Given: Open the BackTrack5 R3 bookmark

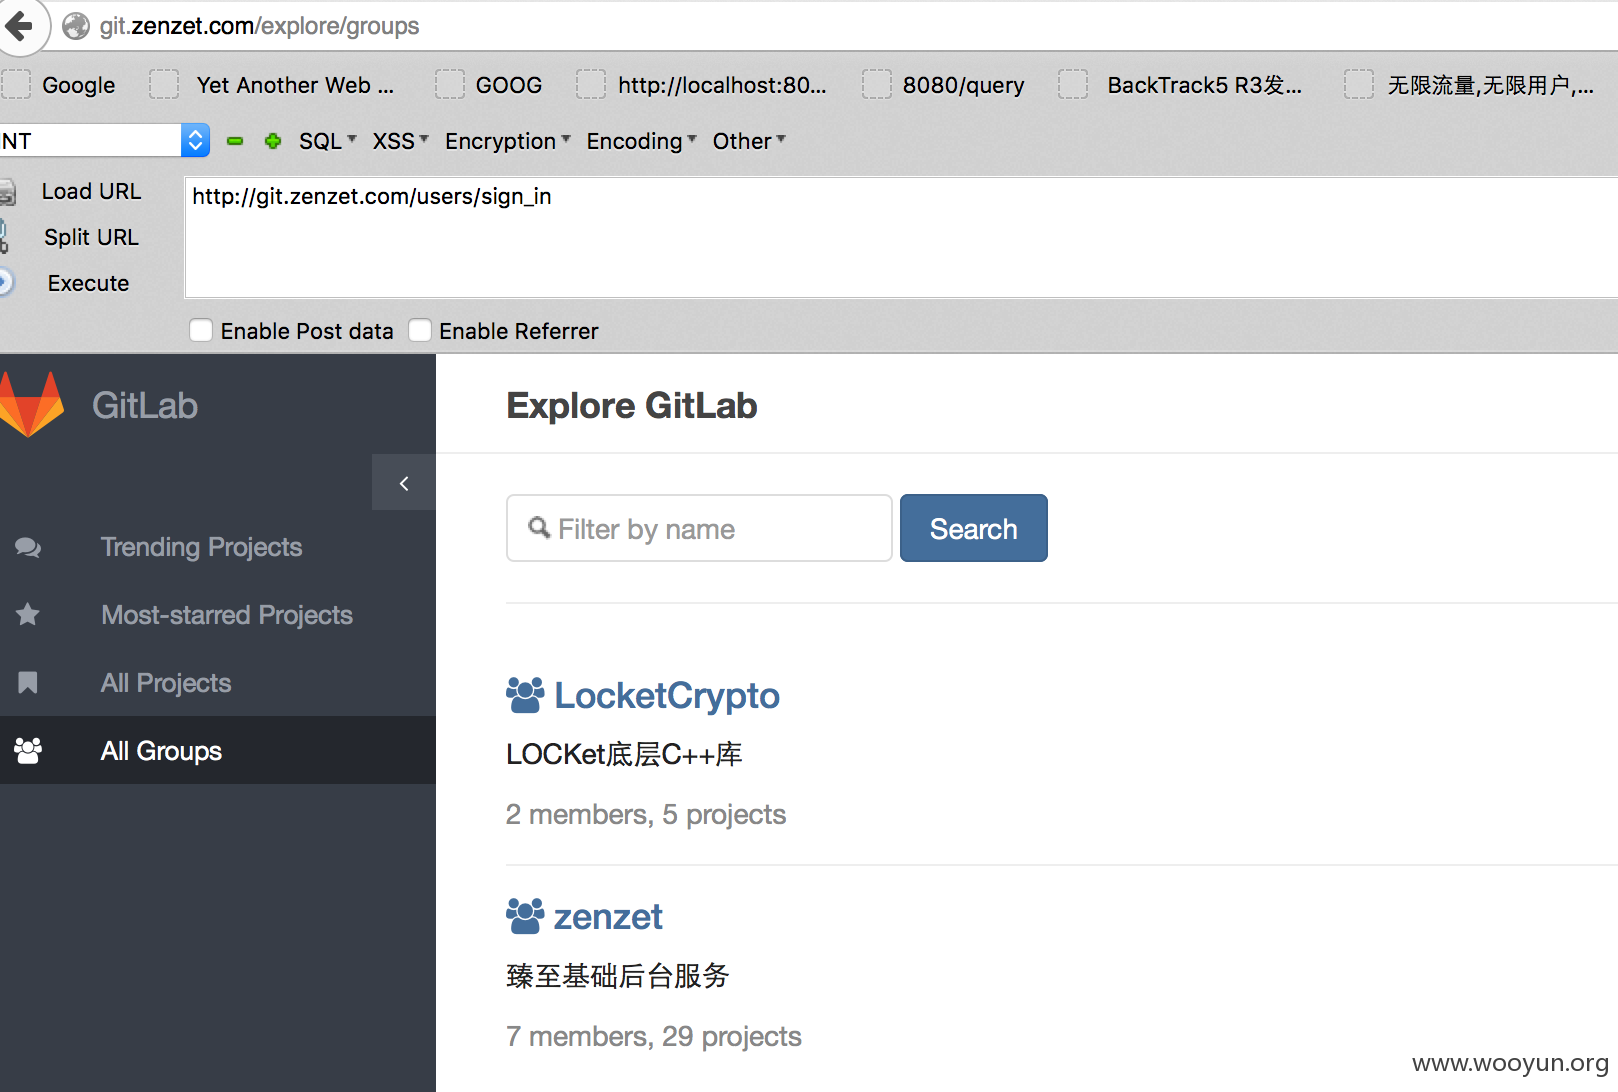Looking at the screenshot, I should [1204, 85].
